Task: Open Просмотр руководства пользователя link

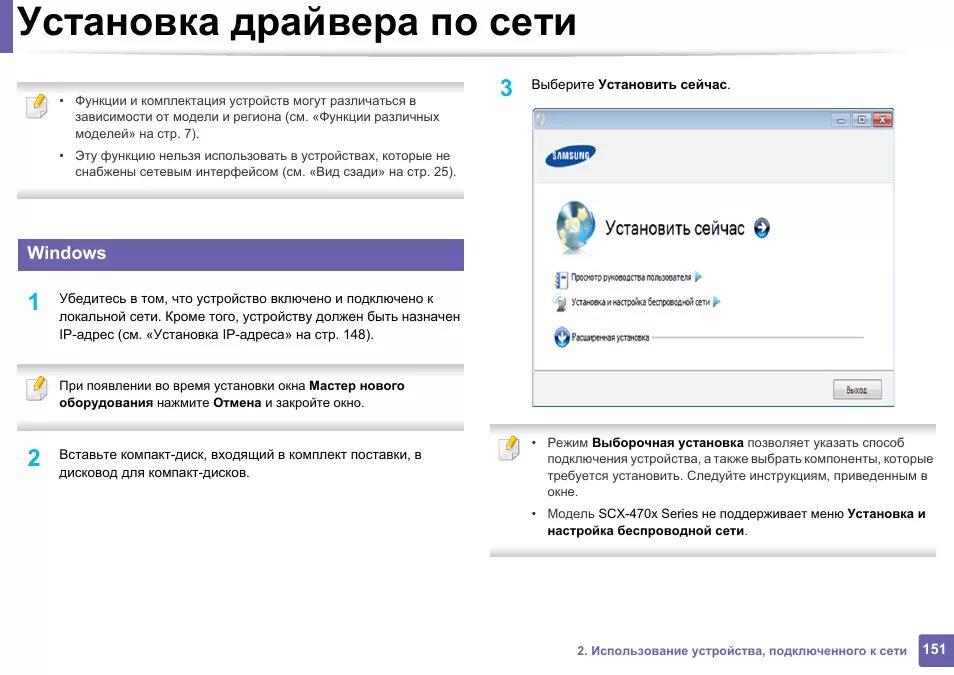Action: tap(631, 277)
